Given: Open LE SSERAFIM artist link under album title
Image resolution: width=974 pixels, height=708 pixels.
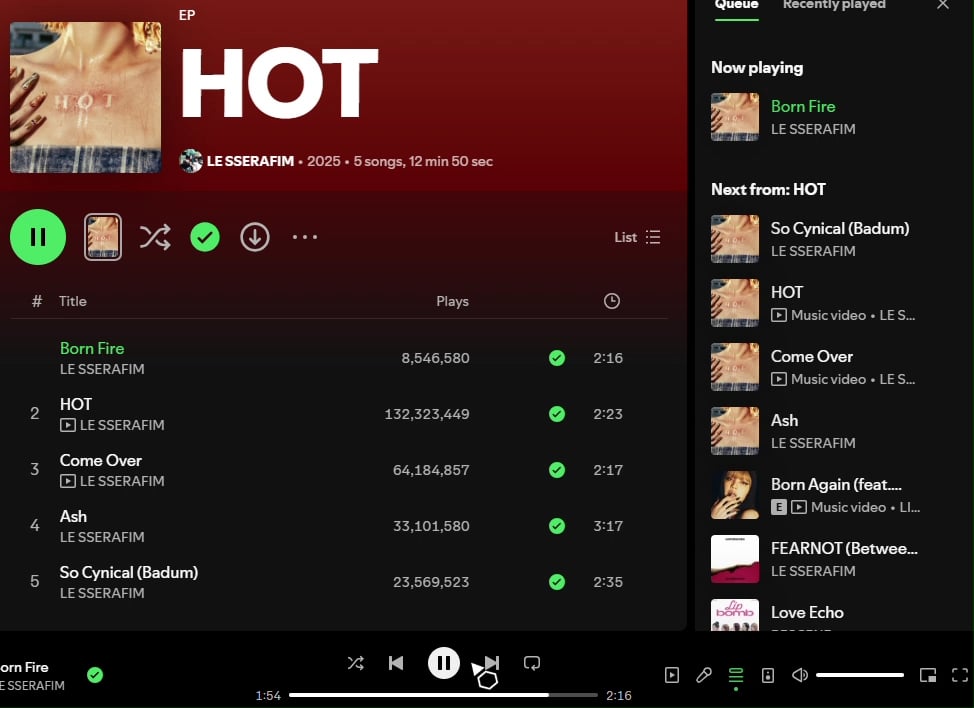Looking at the screenshot, I should (250, 161).
